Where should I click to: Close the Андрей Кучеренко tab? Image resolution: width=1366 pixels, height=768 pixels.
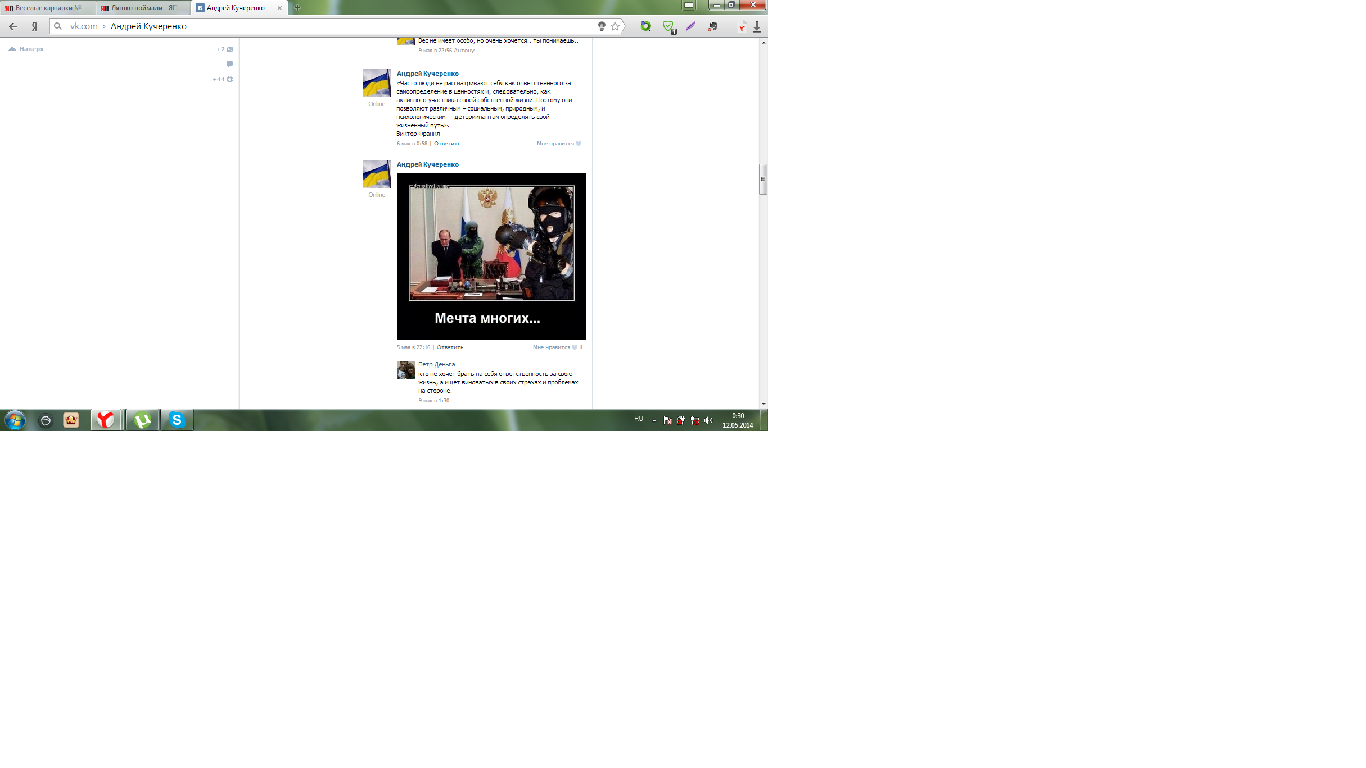(280, 7)
